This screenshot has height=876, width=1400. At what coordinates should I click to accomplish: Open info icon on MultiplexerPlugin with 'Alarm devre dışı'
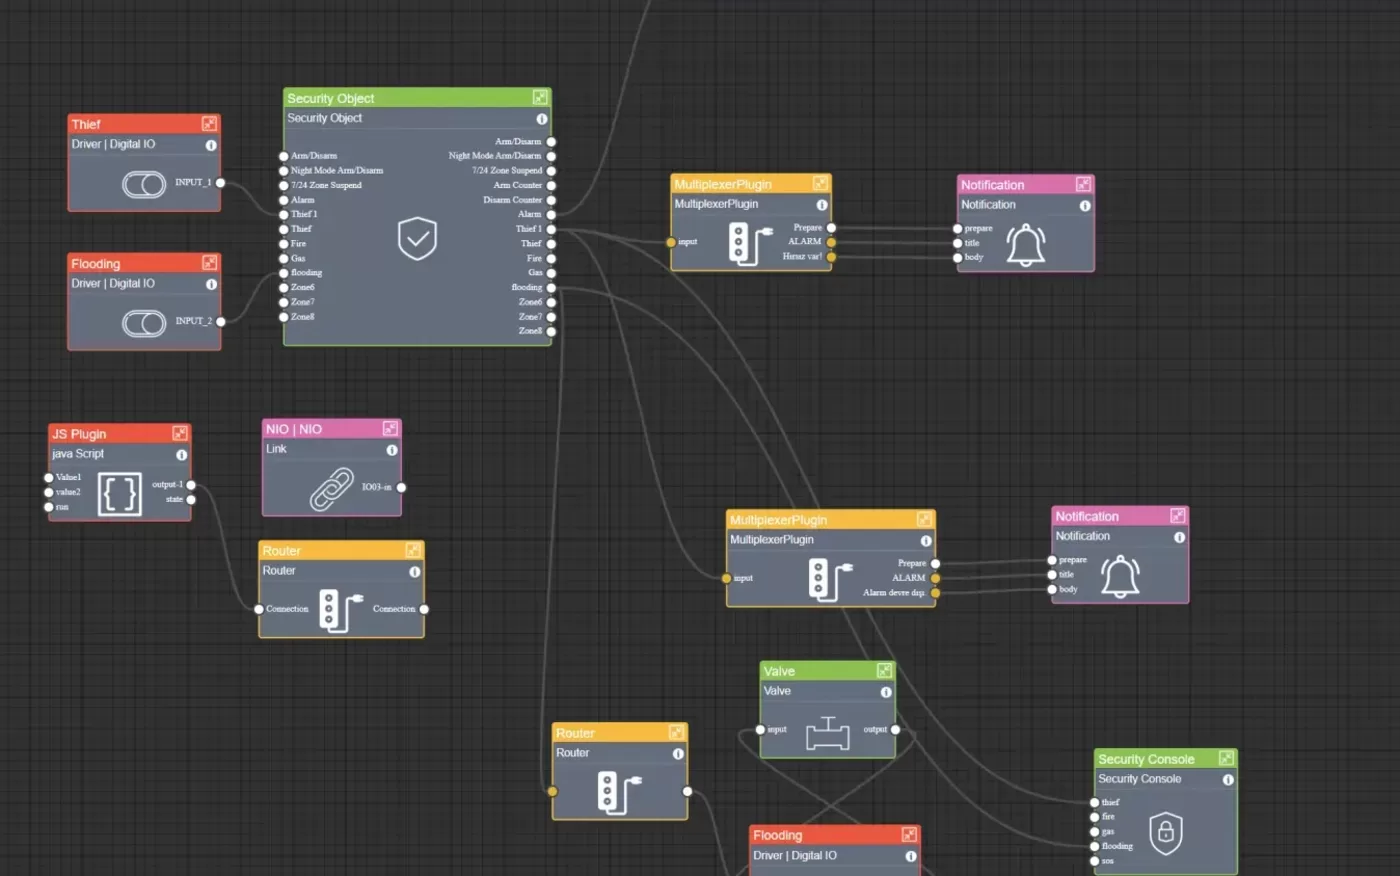click(x=926, y=541)
